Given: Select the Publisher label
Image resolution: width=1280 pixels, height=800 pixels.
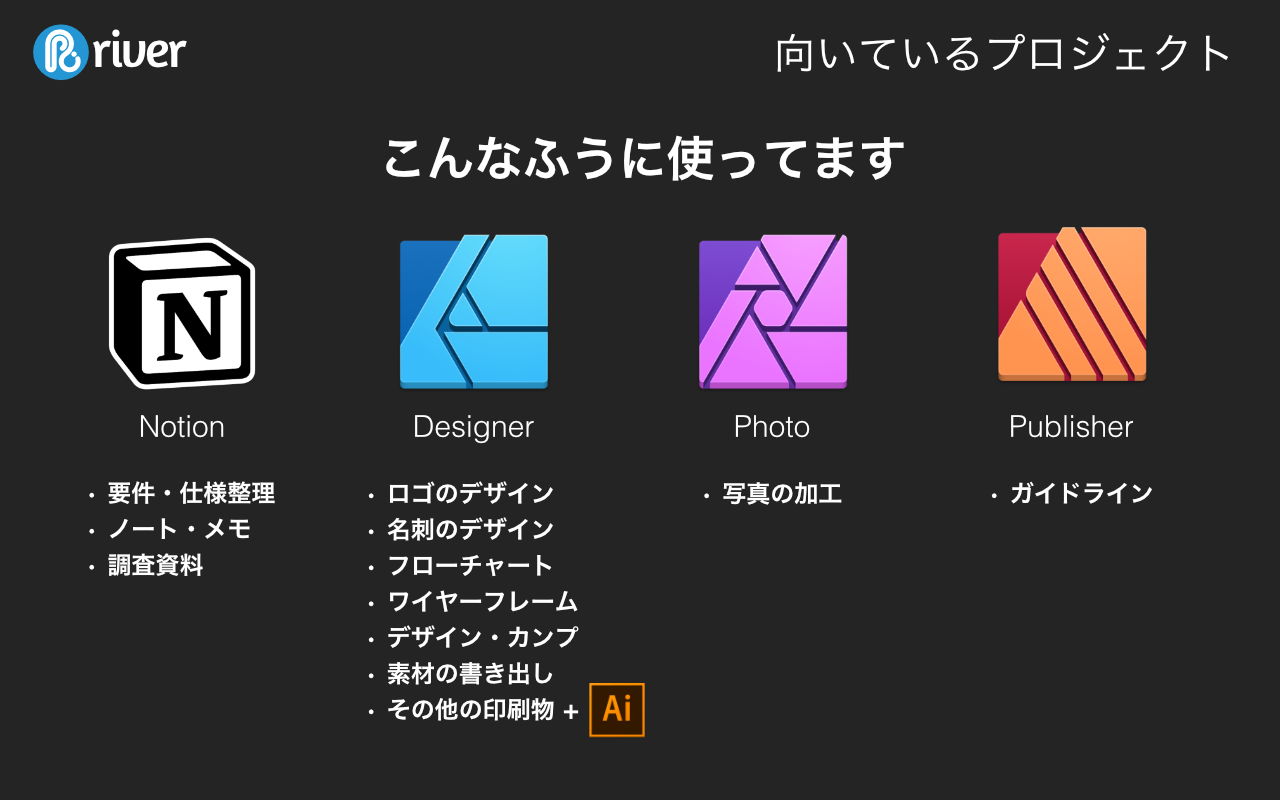Looking at the screenshot, I should (x=1071, y=427).
